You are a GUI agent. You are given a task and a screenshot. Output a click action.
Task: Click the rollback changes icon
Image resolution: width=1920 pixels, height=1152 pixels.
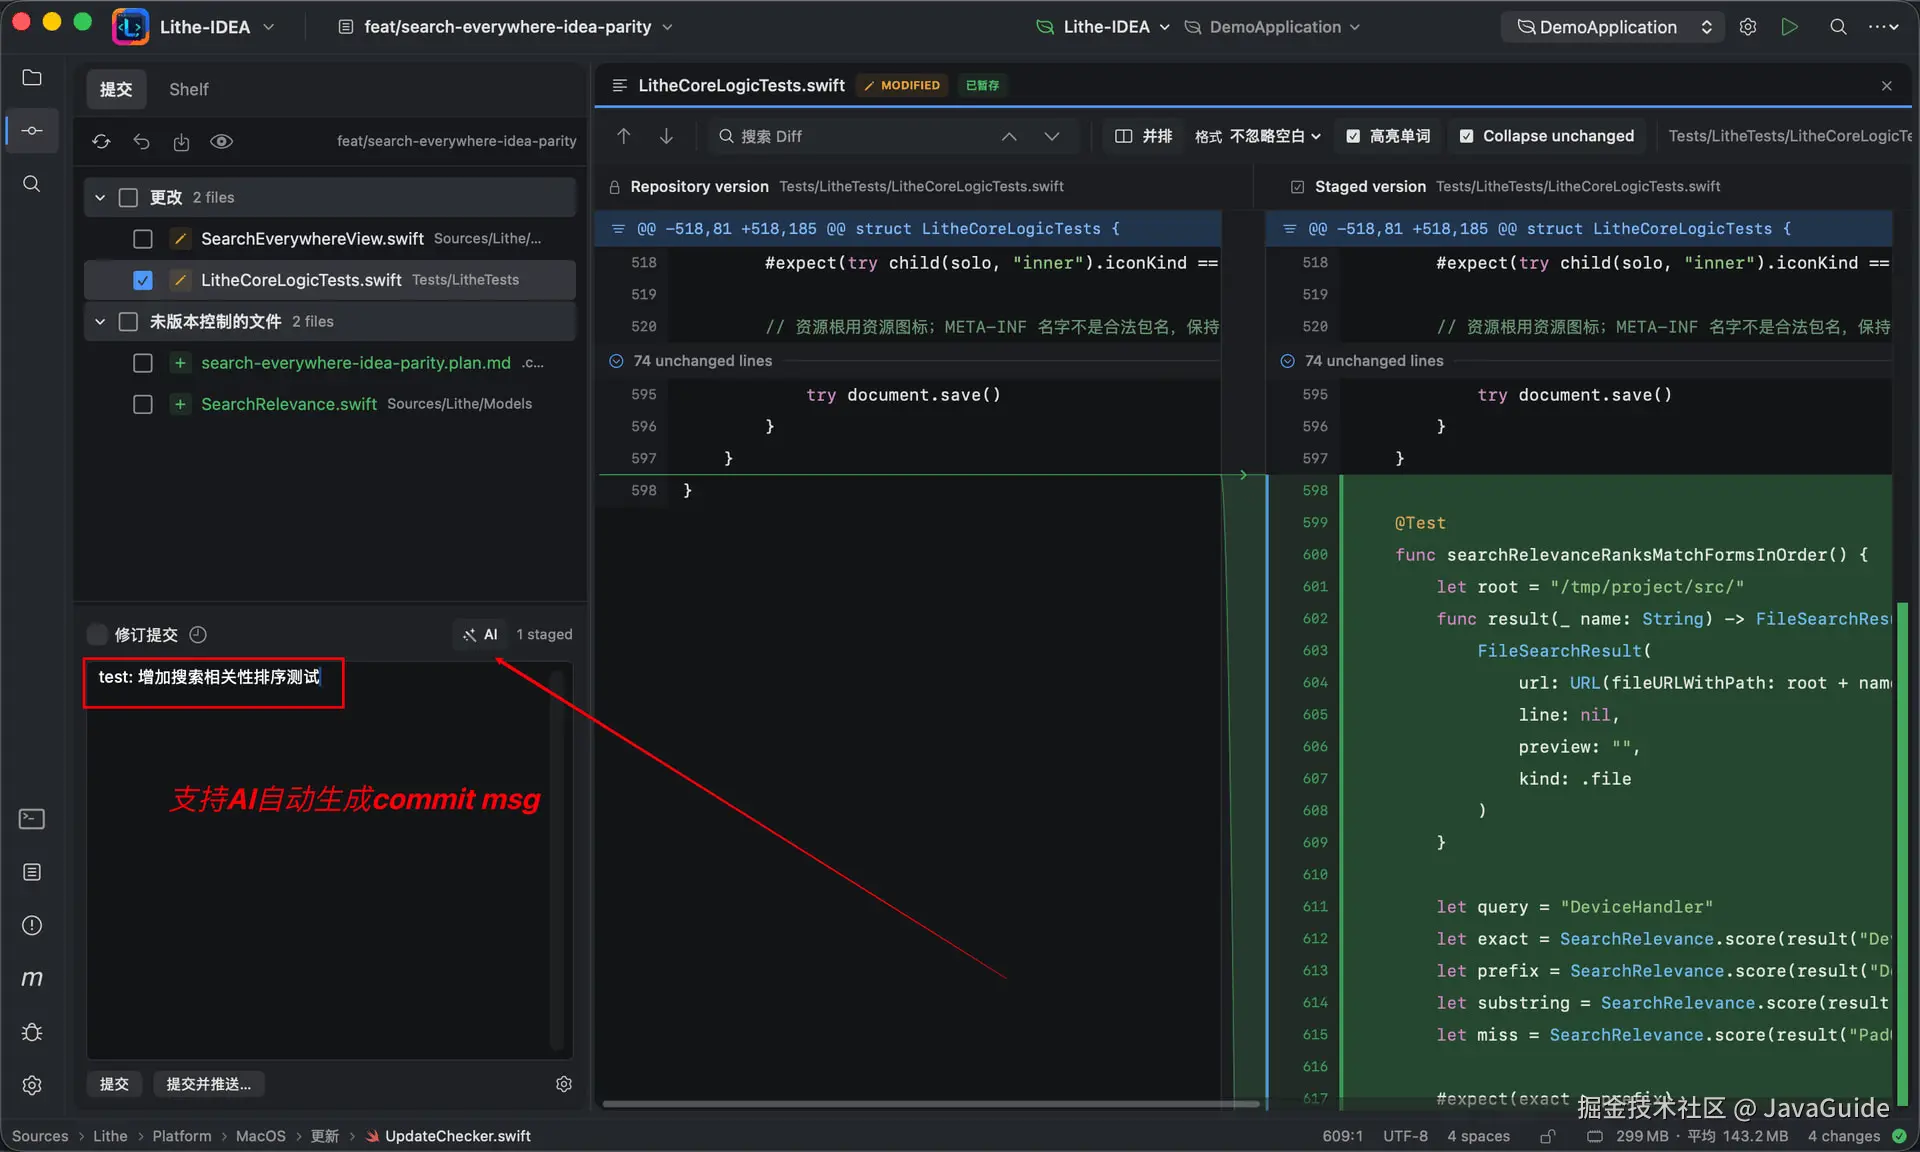tap(141, 141)
